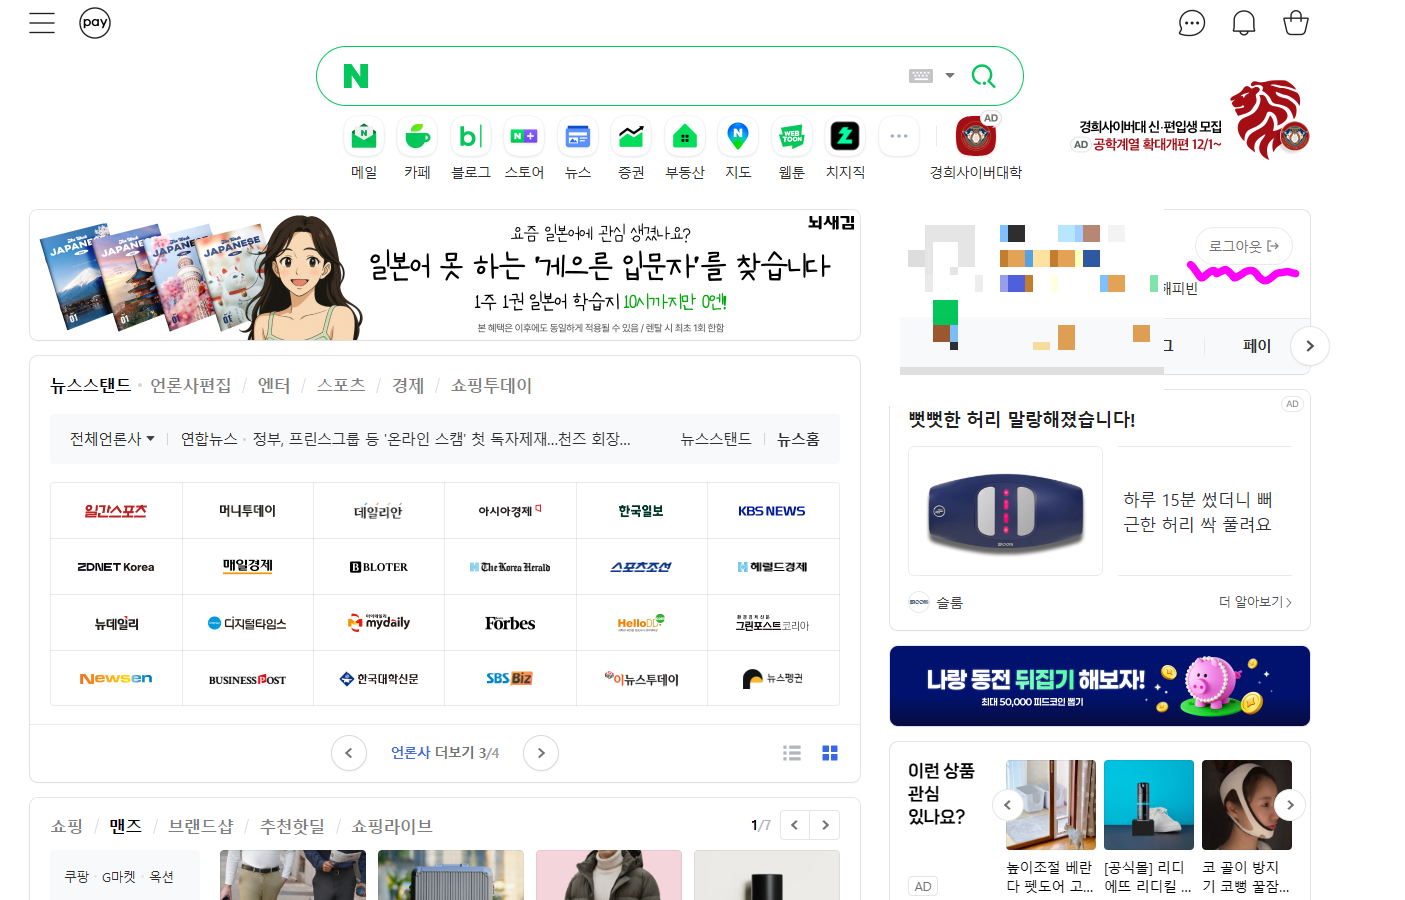Image resolution: width=1405 pixels, height=900 pixels.
Task: Show next profile menu items arrow
Action: pos(1310,346)
